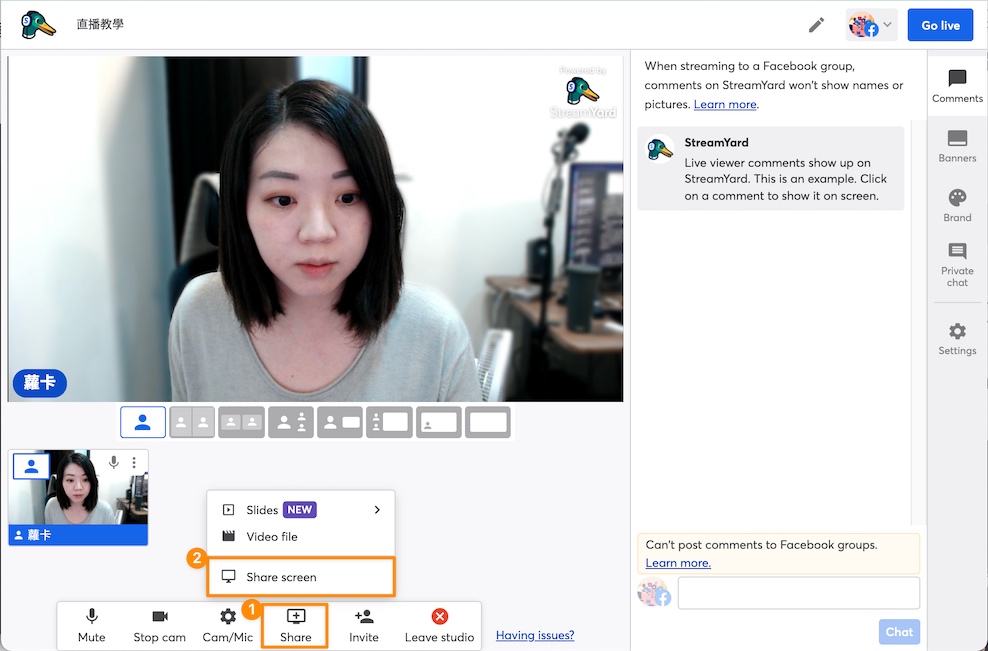988x651 pixels.
Task: Open the Private chat tab
Action: tap(957, 265)
